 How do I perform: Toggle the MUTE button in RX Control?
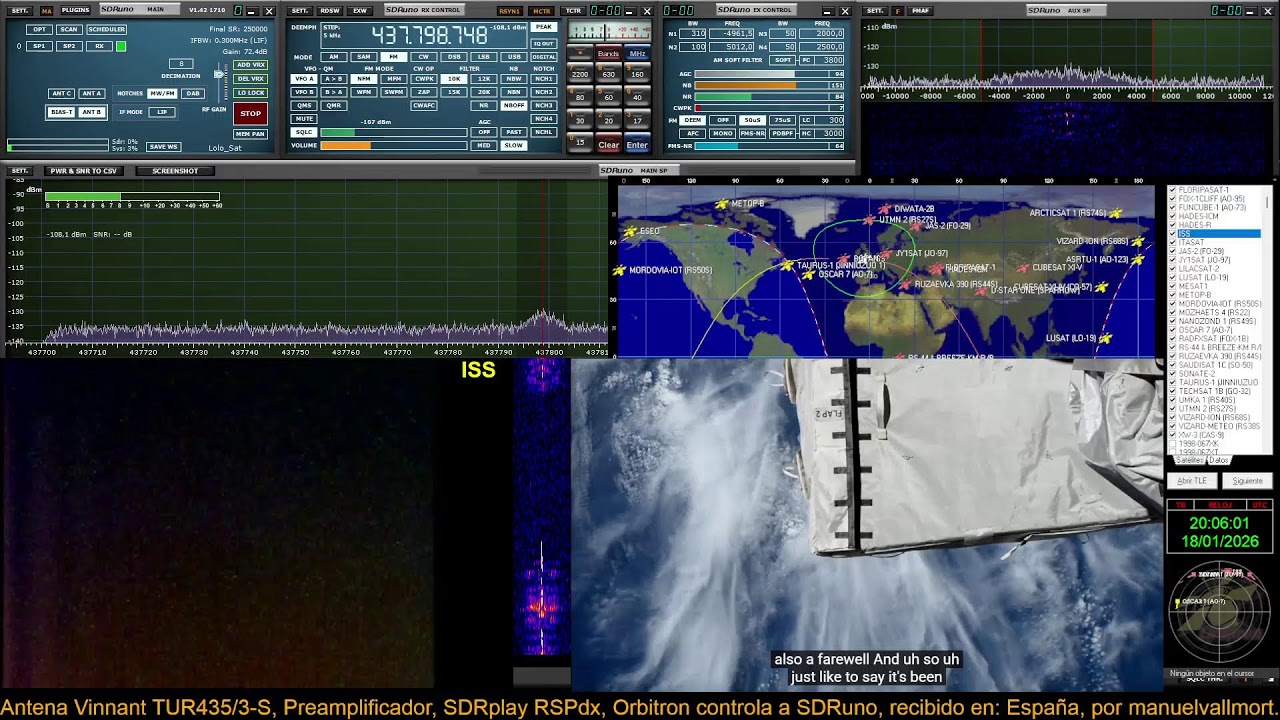[x=304, y=119]
